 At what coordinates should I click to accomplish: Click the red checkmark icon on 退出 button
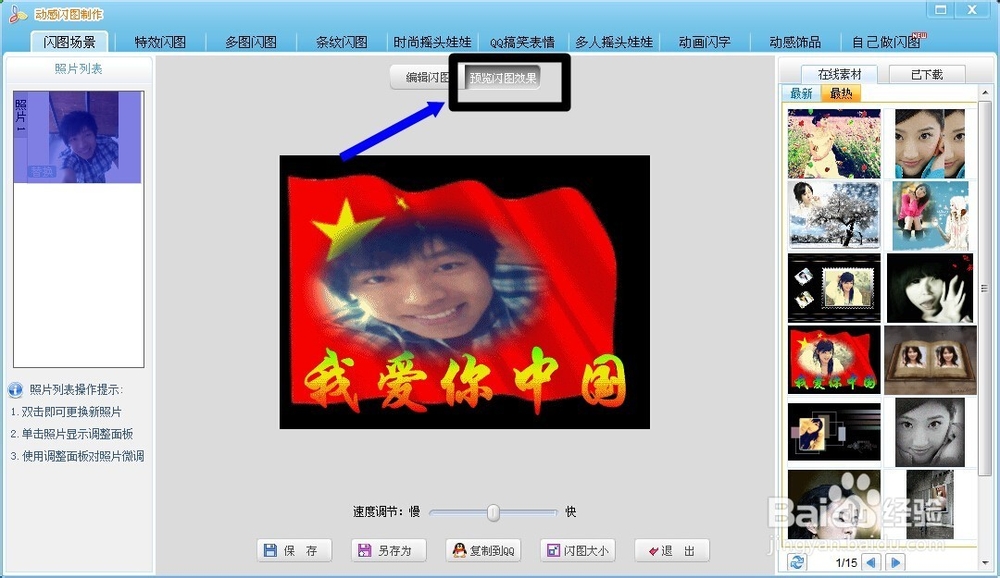click(653, 549)
